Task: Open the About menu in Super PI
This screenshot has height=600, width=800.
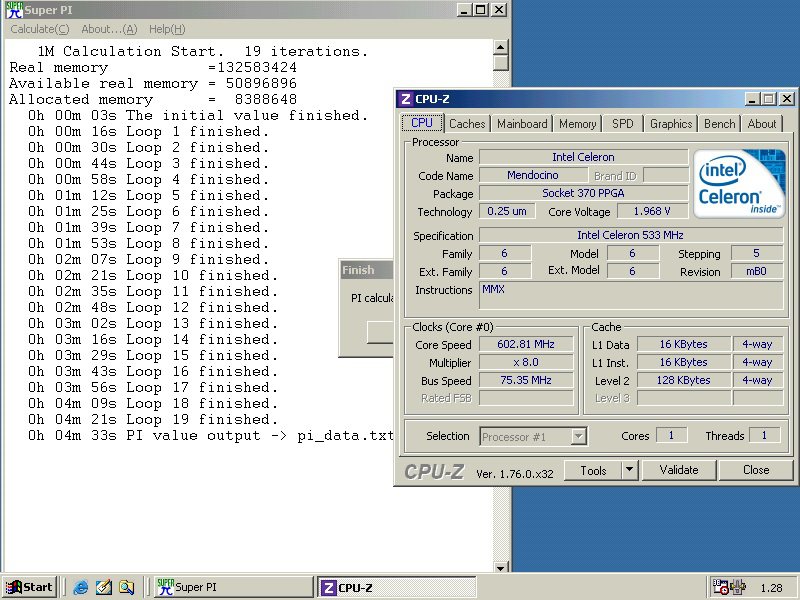Action: tap(109, 29)
